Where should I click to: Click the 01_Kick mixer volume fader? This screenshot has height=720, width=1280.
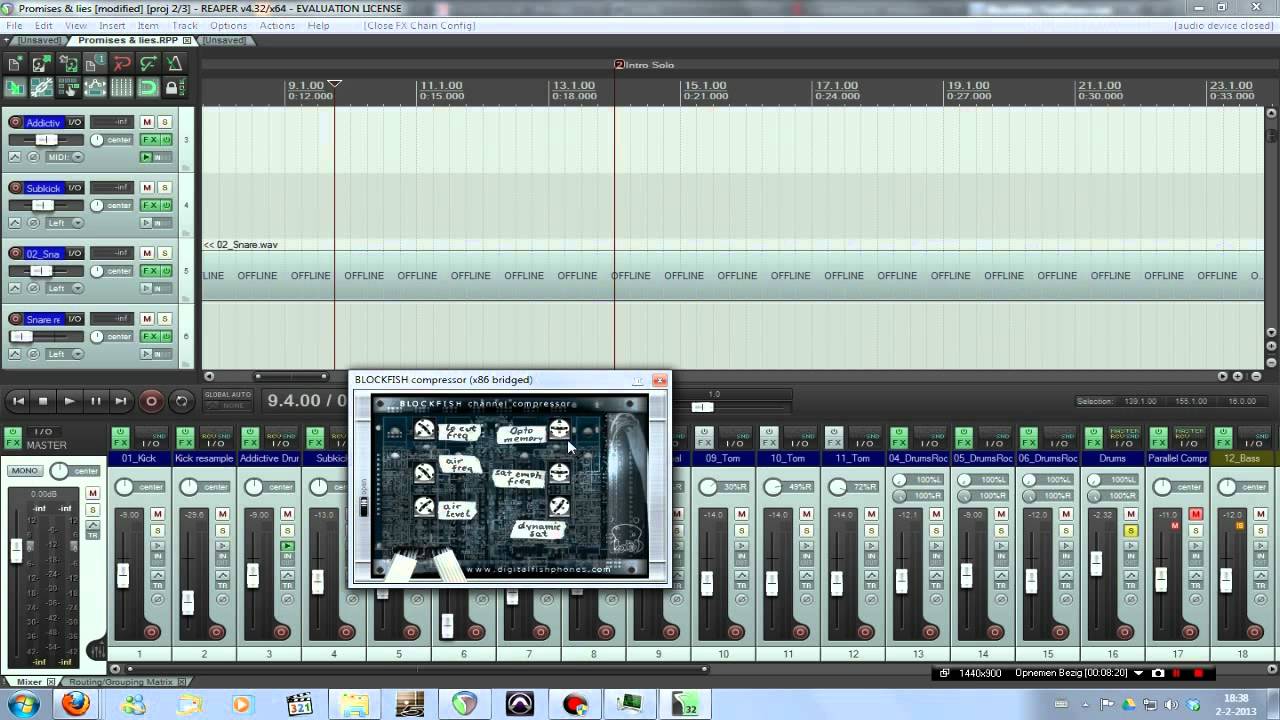[123, 575]
